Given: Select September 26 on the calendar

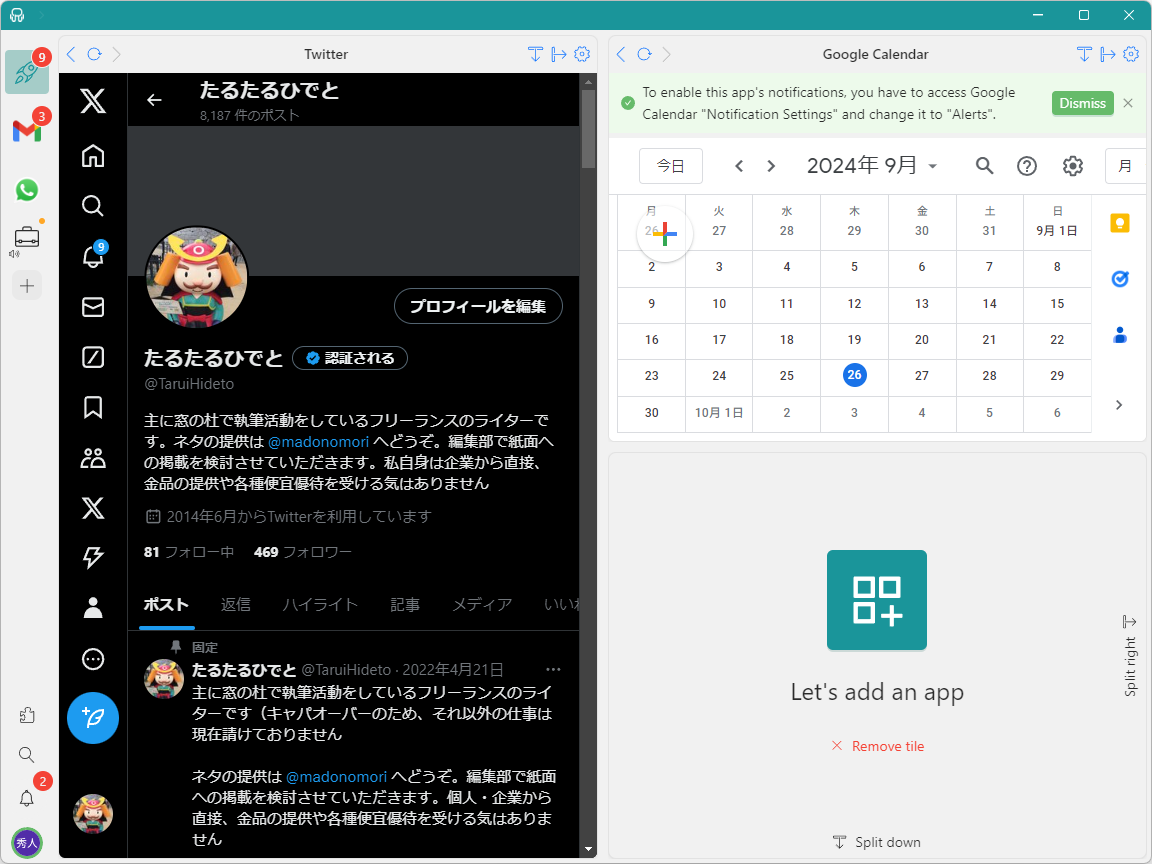Looking at the screenshot, I should tap(854, 377).
